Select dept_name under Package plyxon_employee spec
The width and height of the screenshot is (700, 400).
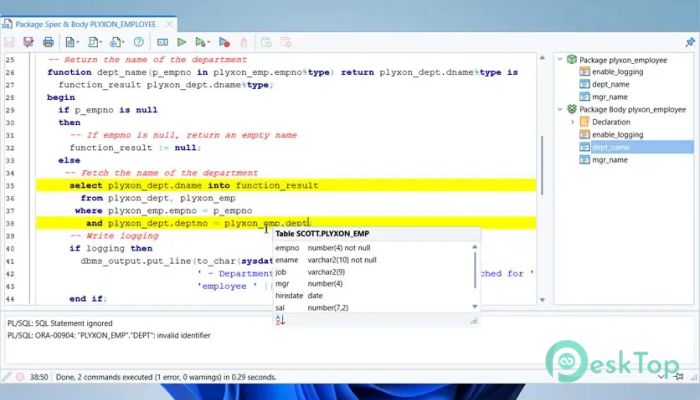[610, 84]
